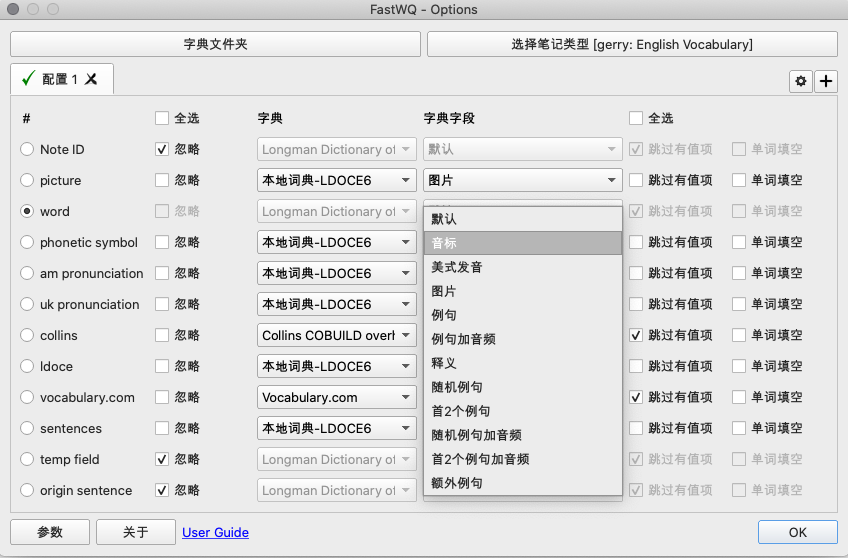Check 跳过有值项 in phonetic symbol row

[636, 242]
